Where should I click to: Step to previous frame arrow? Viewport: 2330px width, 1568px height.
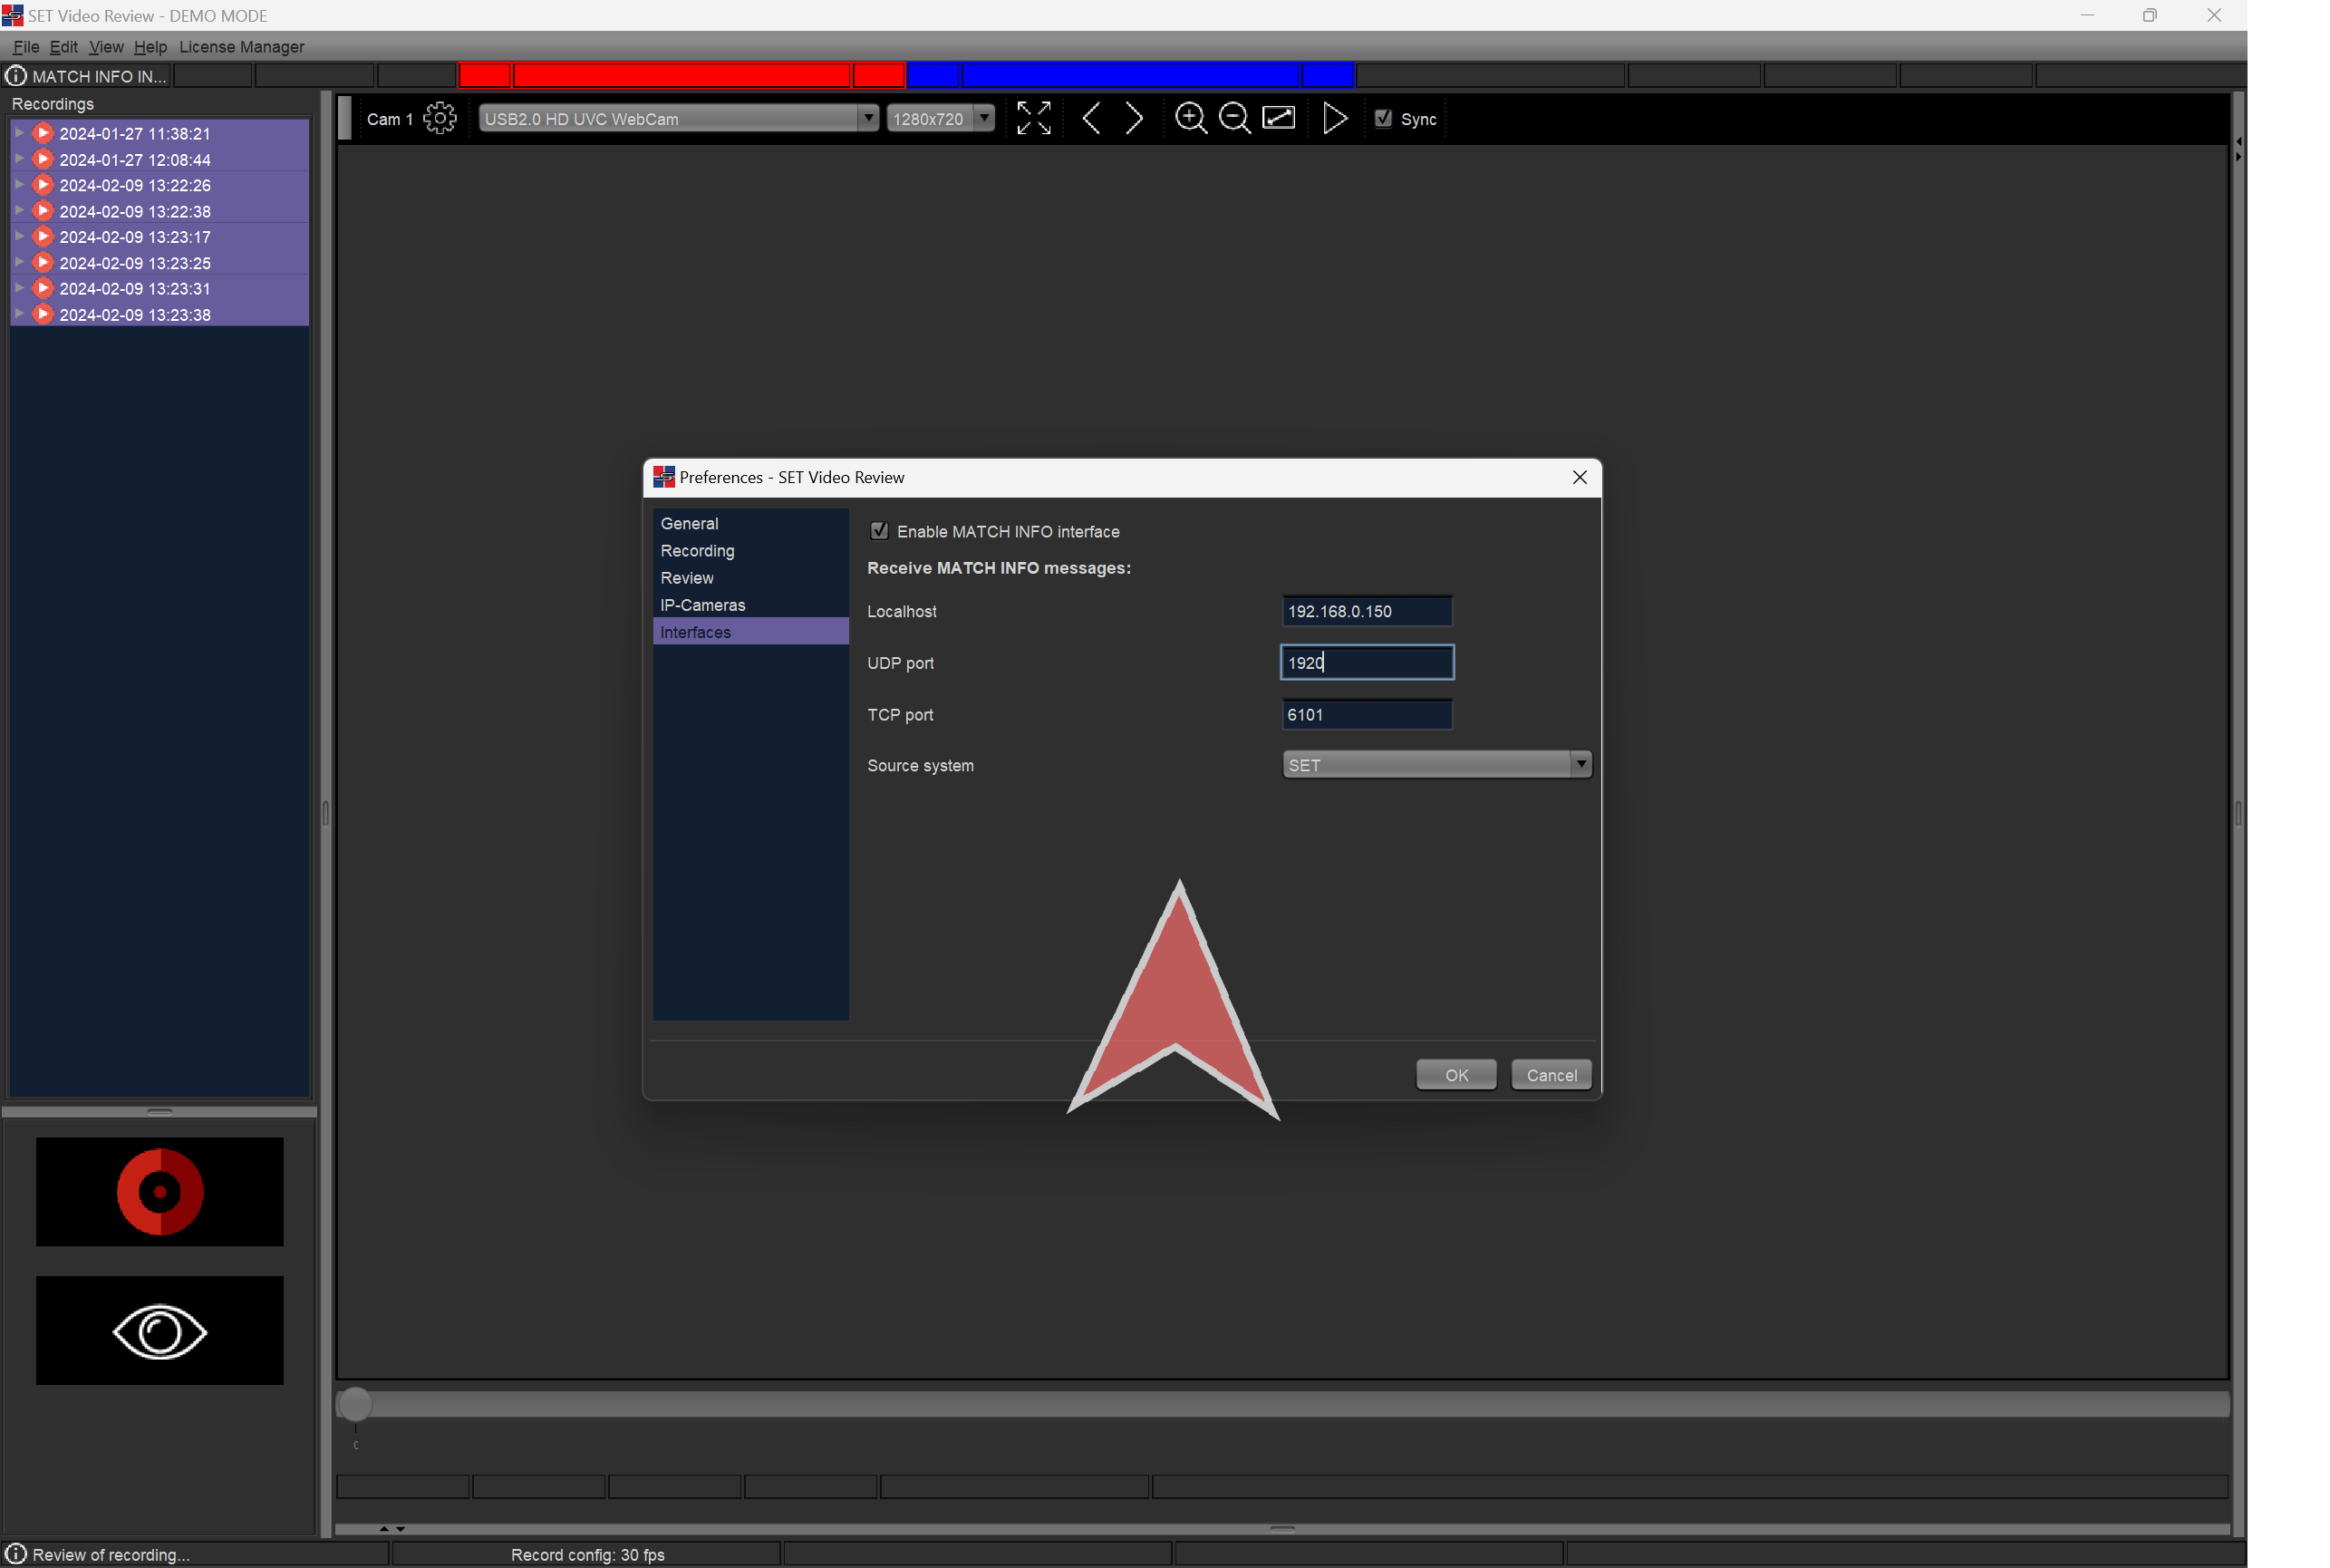point(1092,118)
